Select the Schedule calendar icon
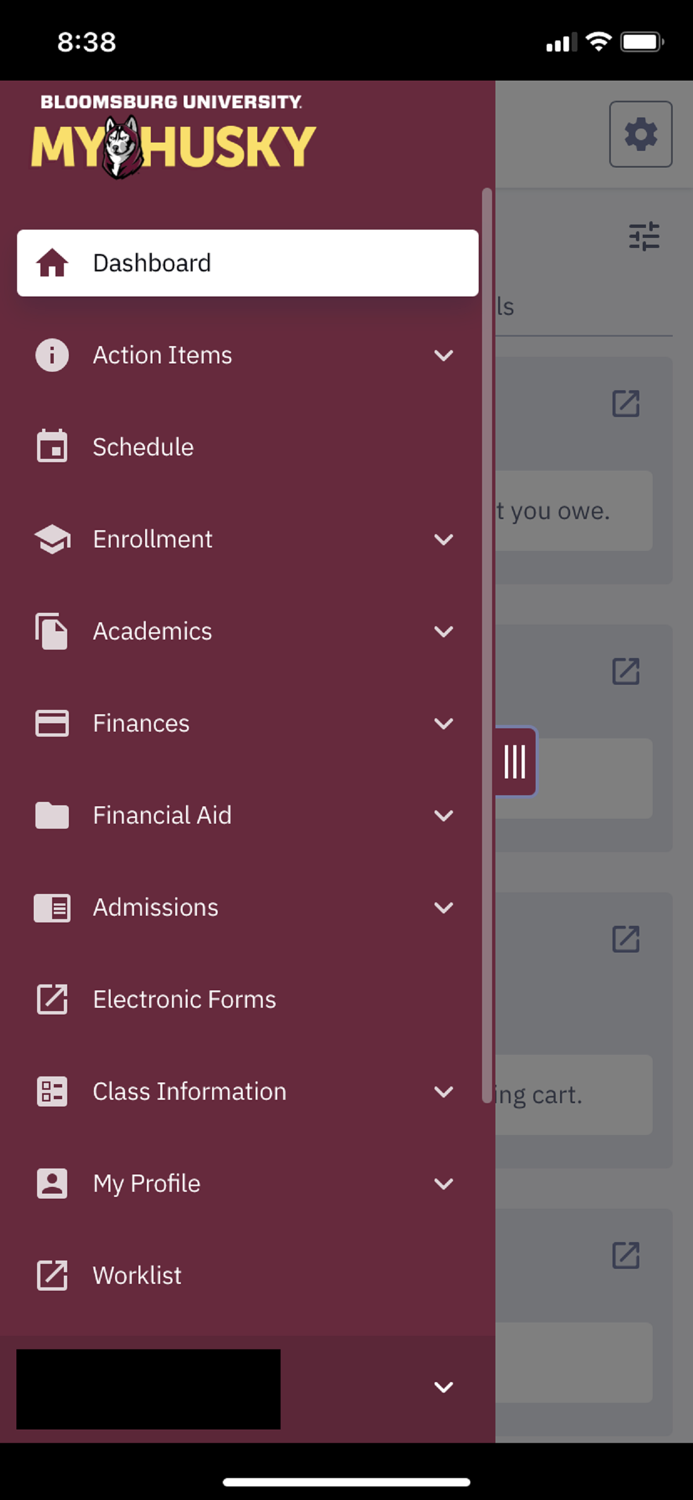Image resolution: width=693 pixels, height=1500 pixels. [52, 446]
